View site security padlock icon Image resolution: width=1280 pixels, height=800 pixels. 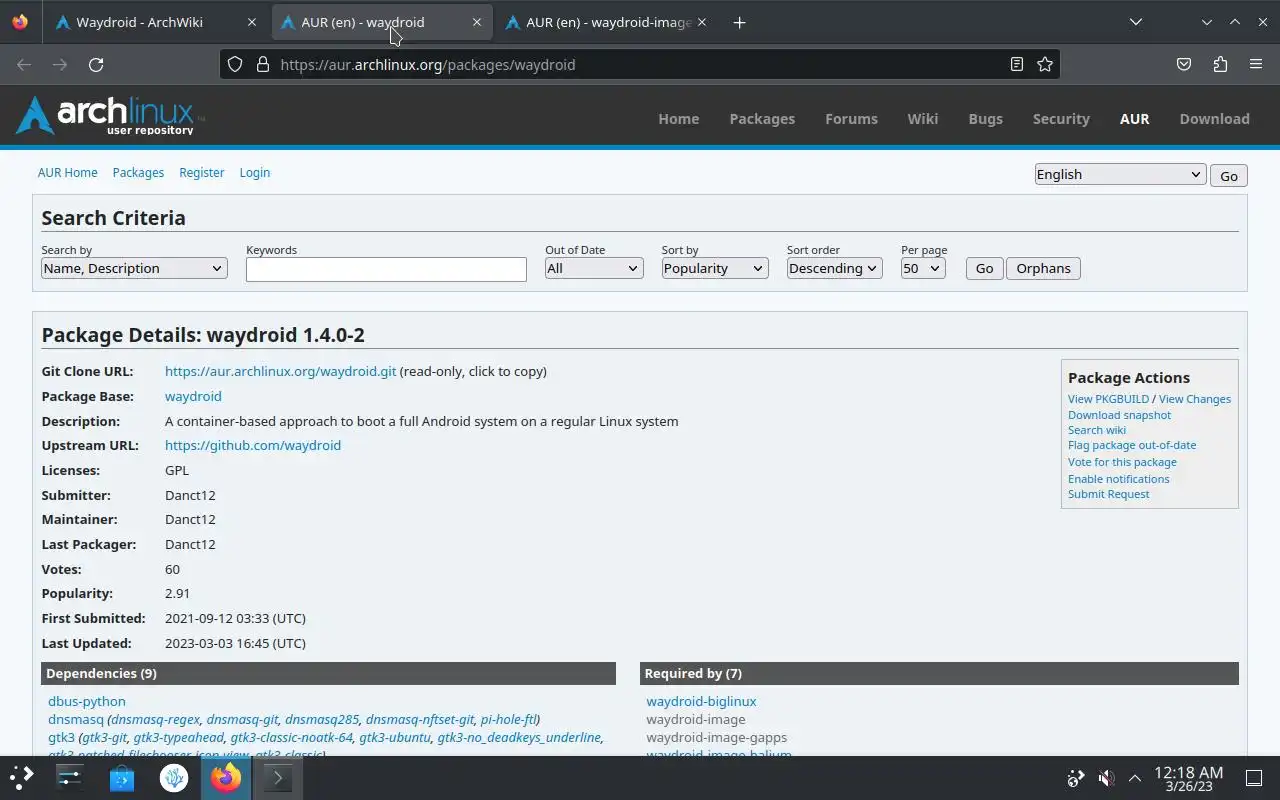tap(263, 64)
